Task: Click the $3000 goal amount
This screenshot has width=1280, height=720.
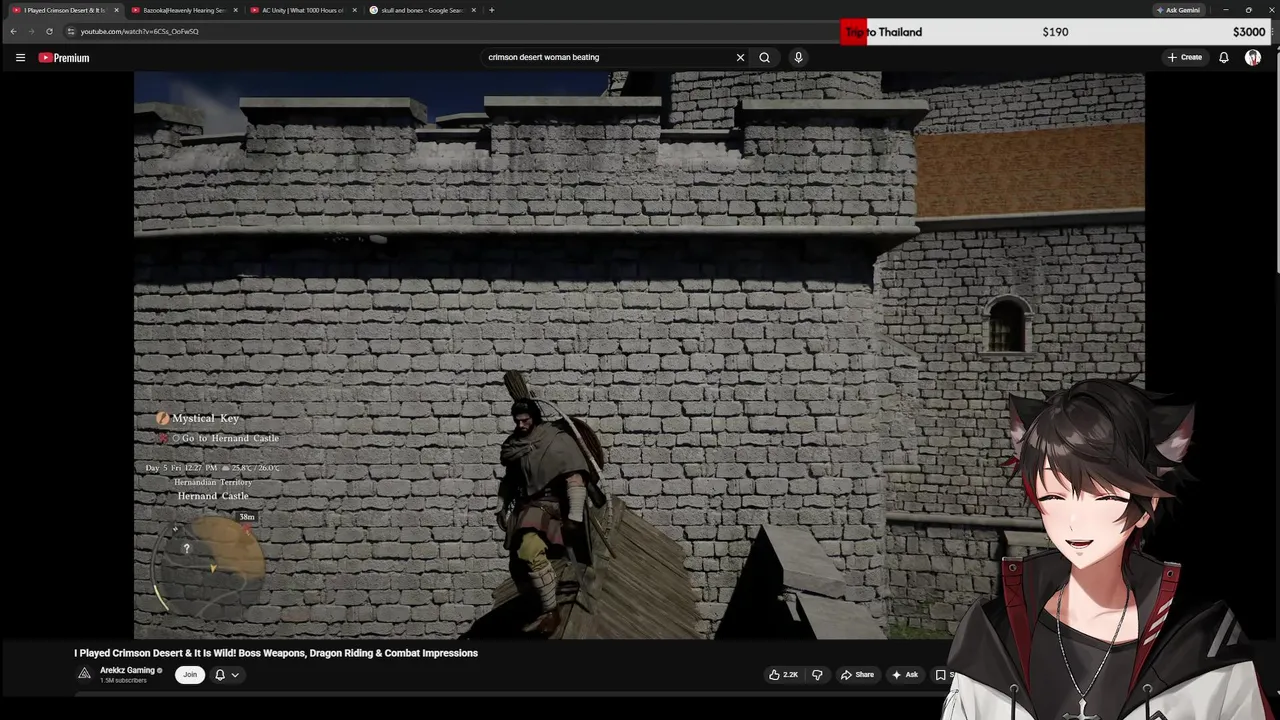Action: tap(1249, 32)
